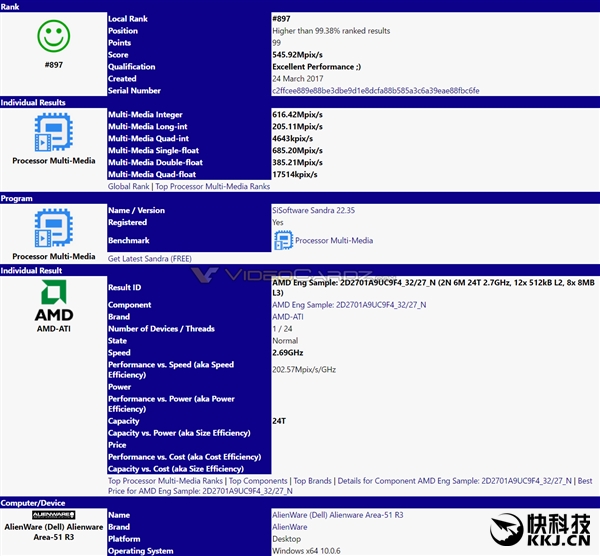Open the Global Rank link
The image size is (600, 556).
(129, 186)
